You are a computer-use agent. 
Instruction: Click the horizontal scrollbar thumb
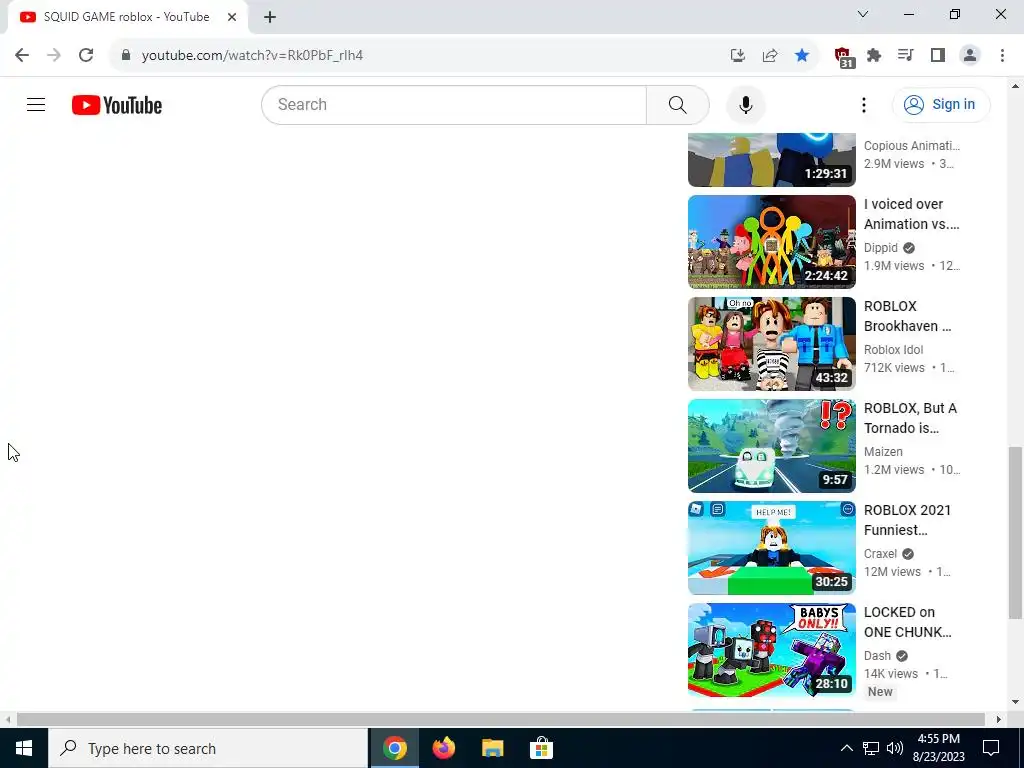click(x=500, y=719)
